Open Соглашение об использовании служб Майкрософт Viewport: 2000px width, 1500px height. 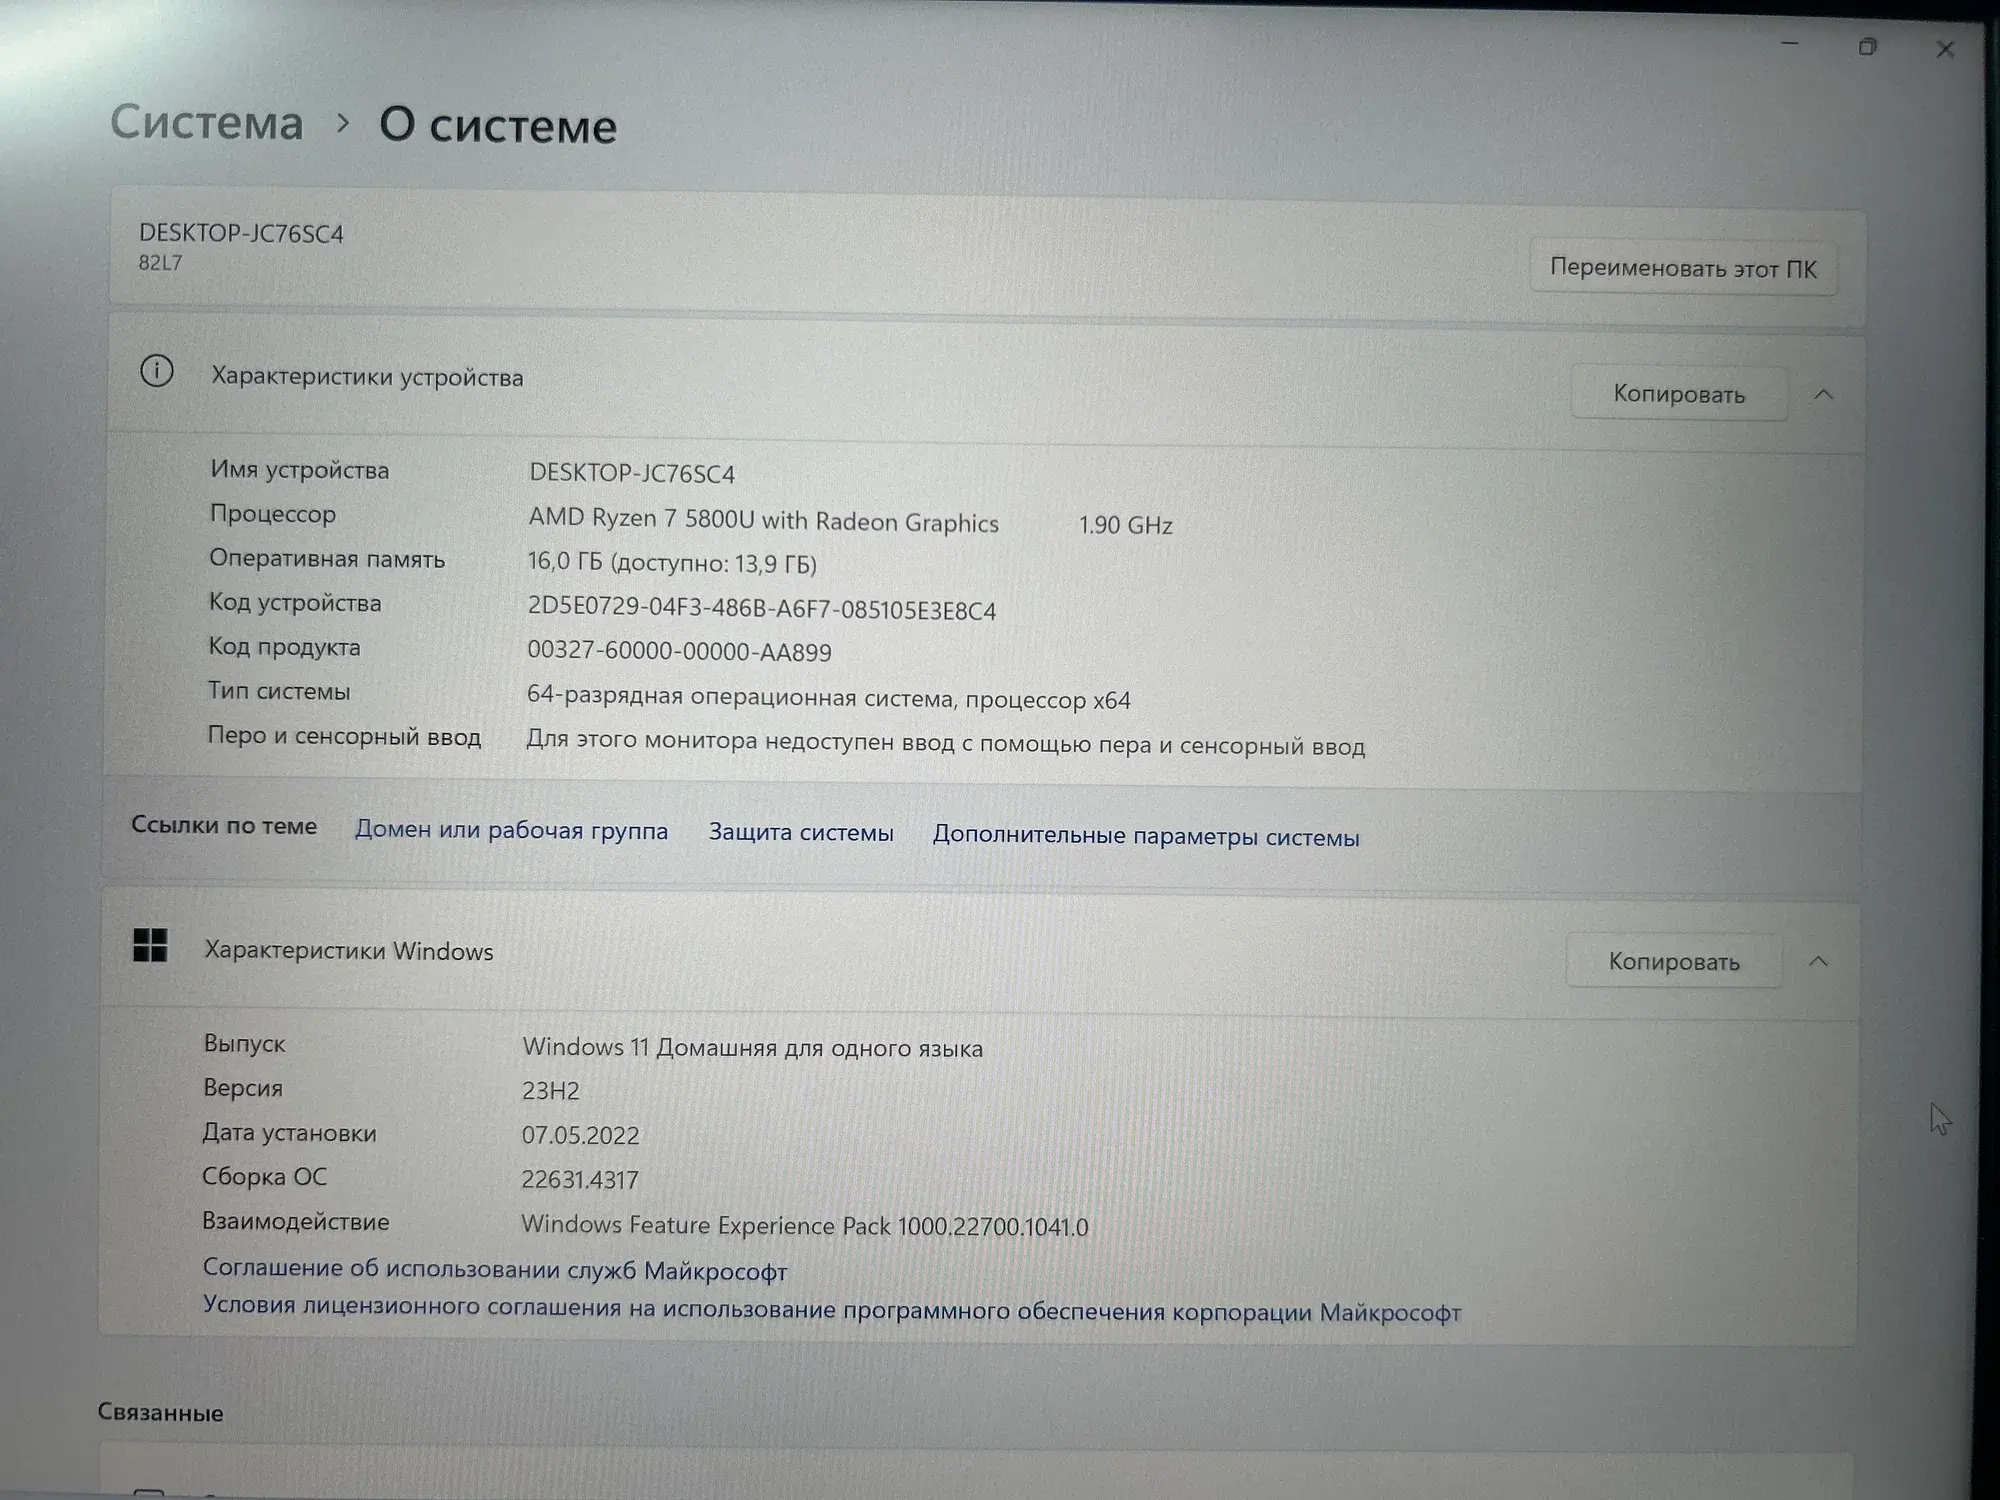click(x=495, y=1269)
